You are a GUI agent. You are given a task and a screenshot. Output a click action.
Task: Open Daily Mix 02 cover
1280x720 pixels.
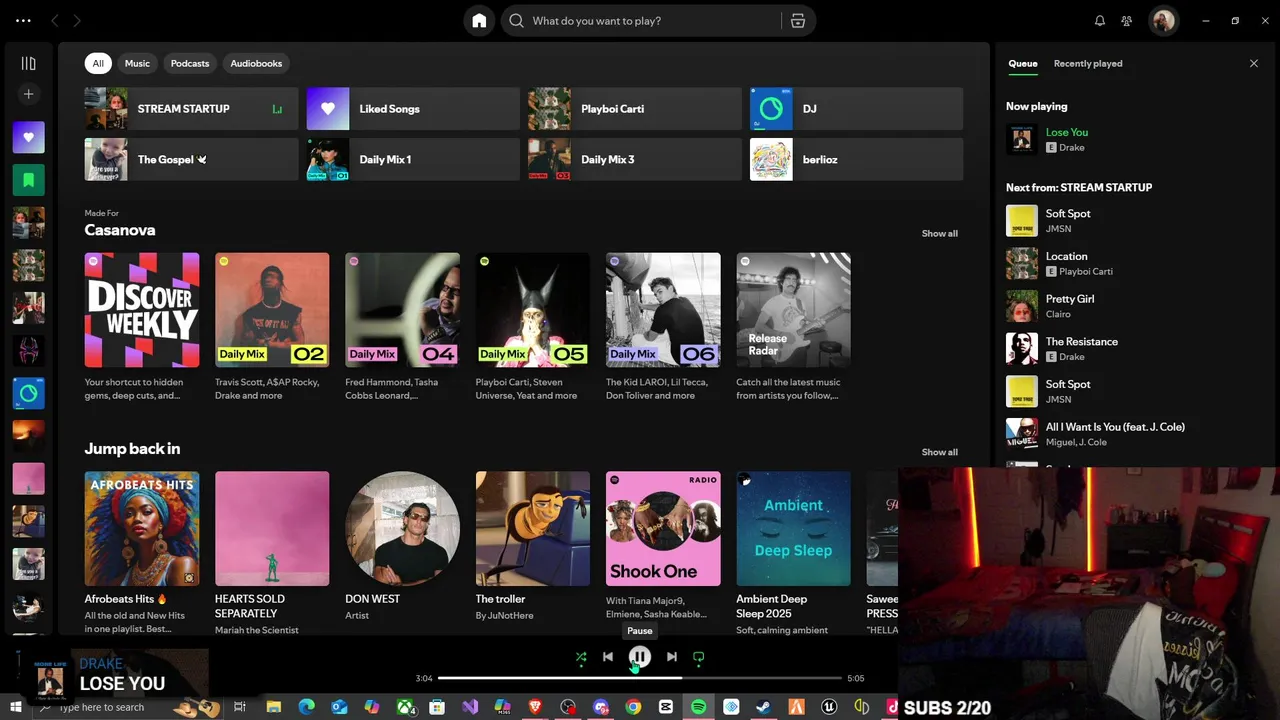click(272, 310)
